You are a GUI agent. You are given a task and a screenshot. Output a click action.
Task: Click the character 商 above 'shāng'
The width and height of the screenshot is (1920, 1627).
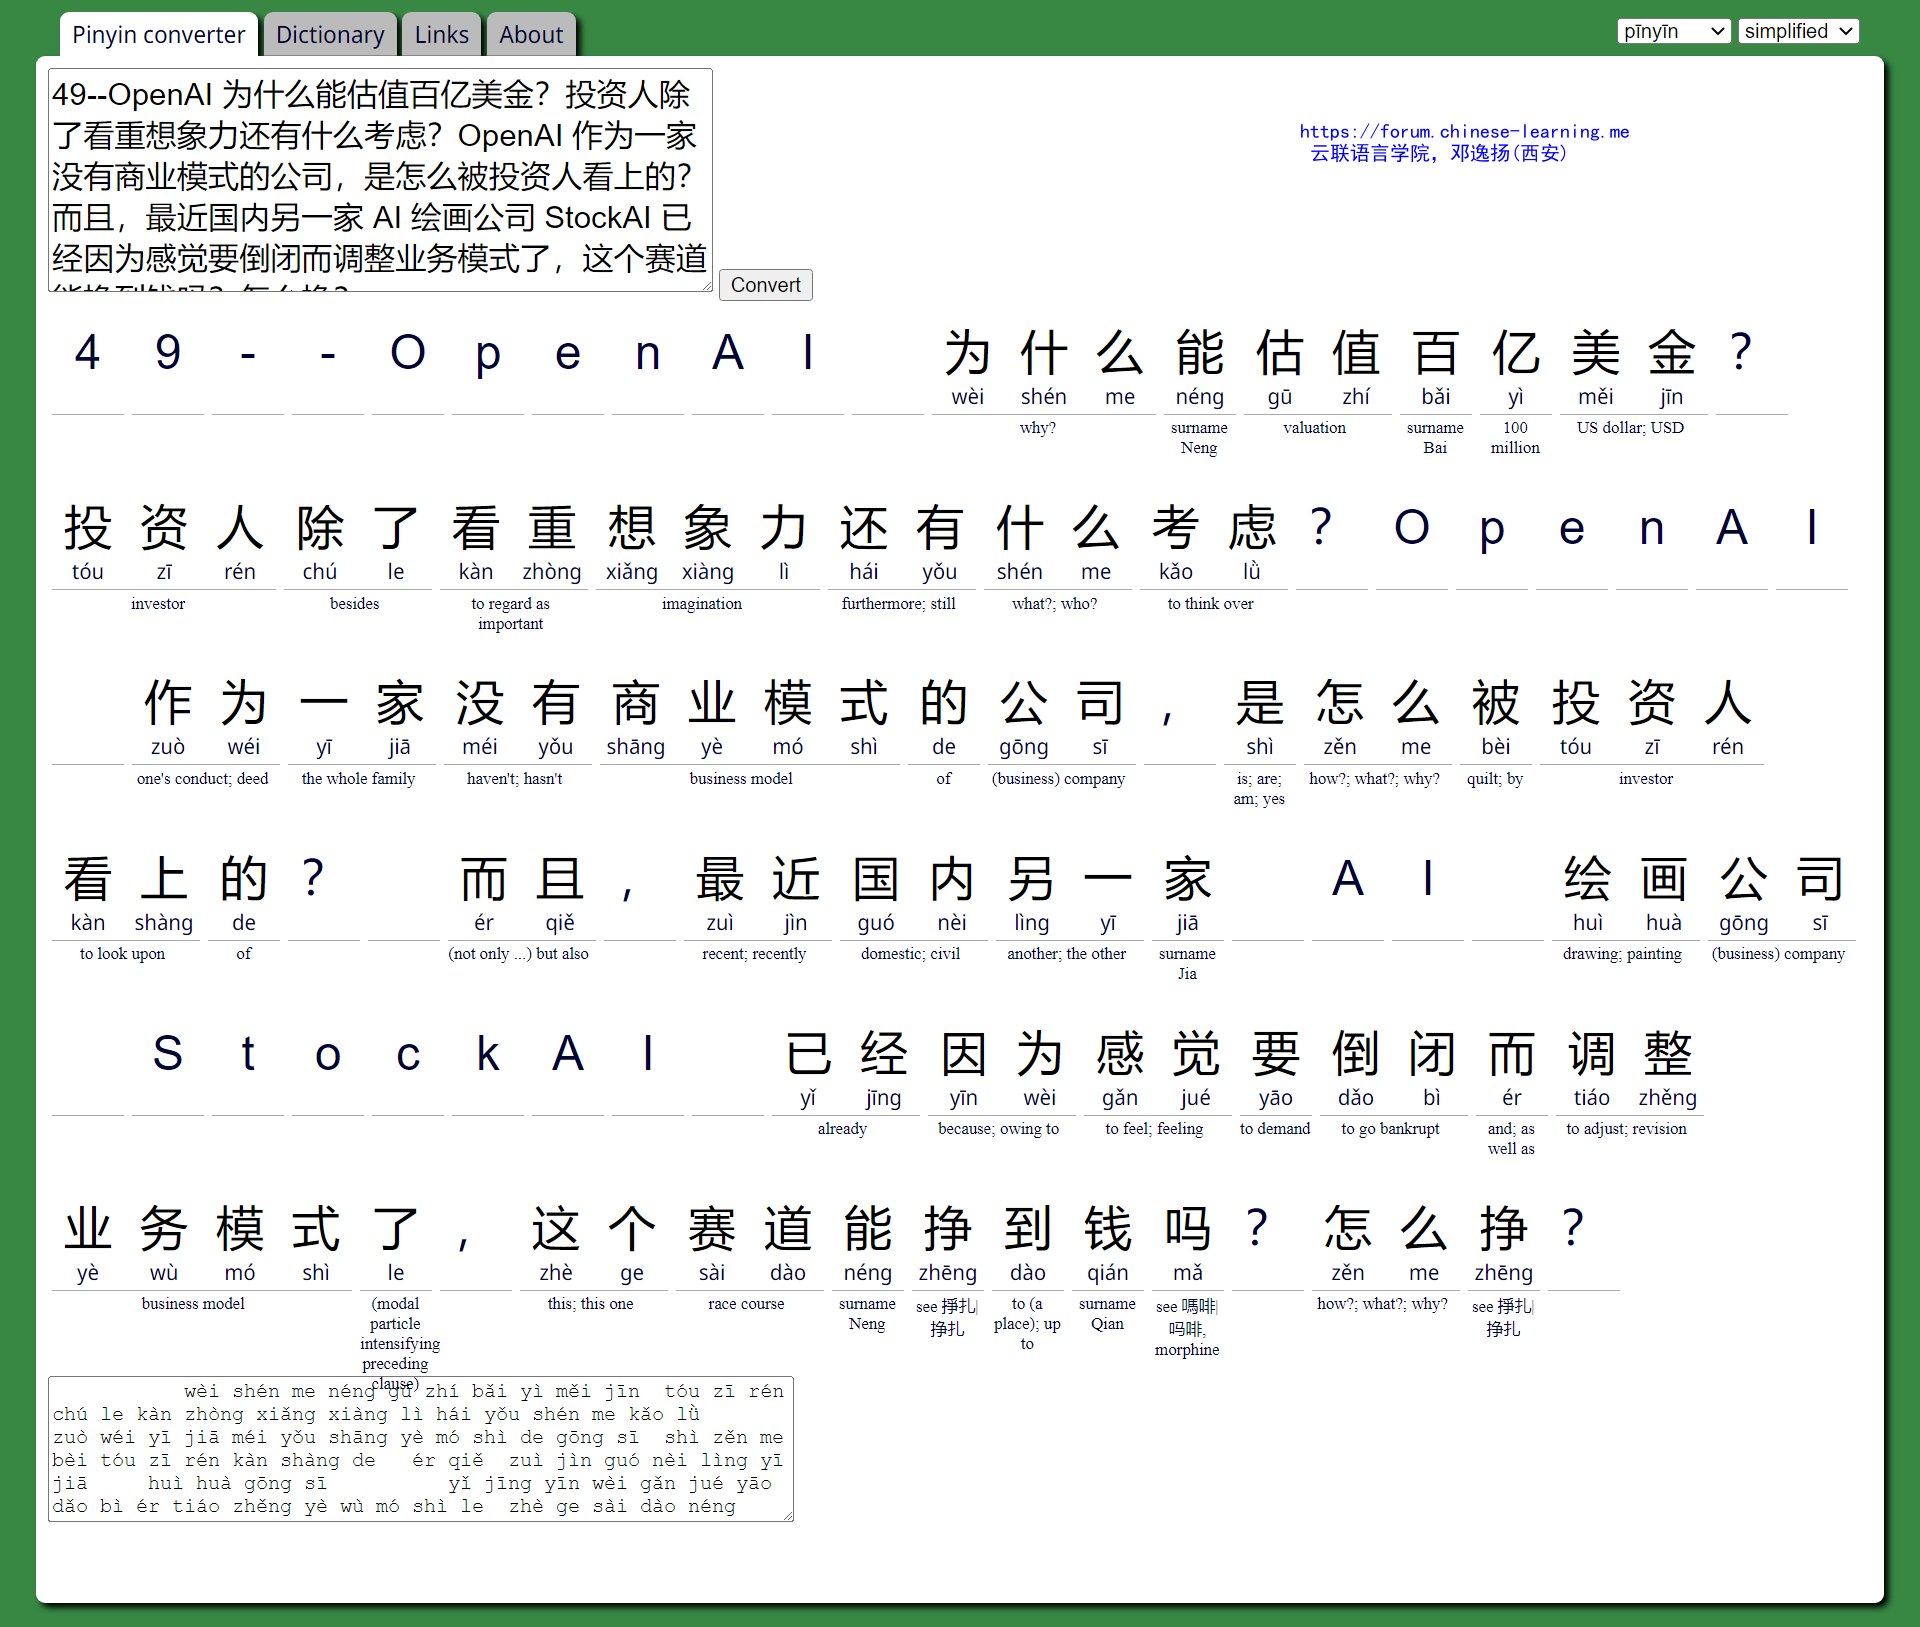(x=635, y=703)
